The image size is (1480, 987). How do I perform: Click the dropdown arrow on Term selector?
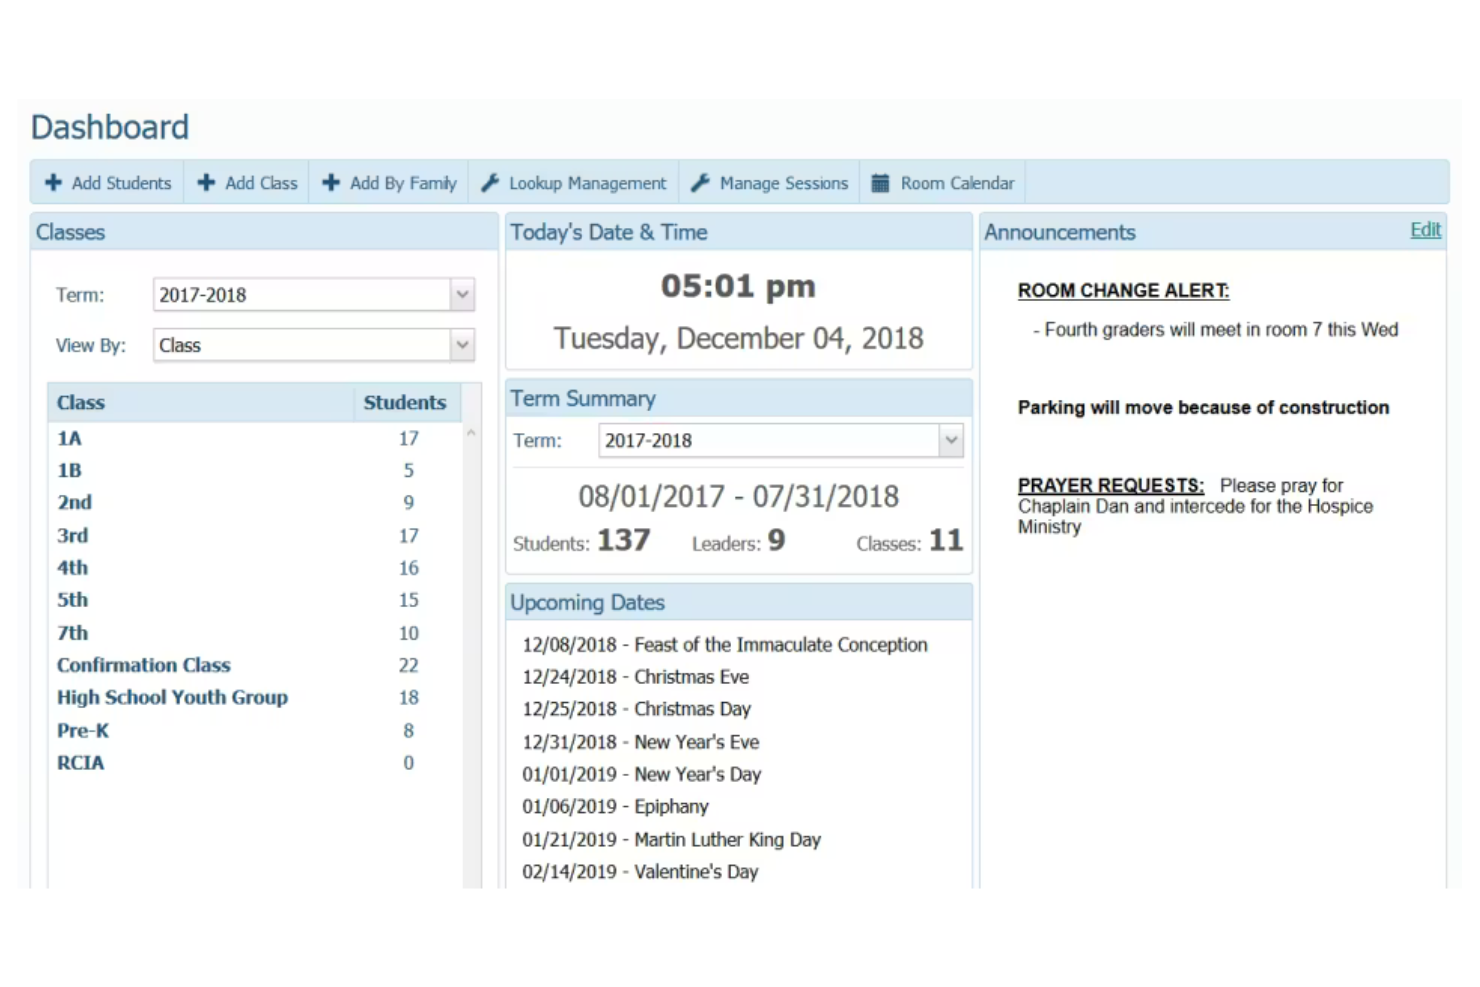[x=462, y=294]
